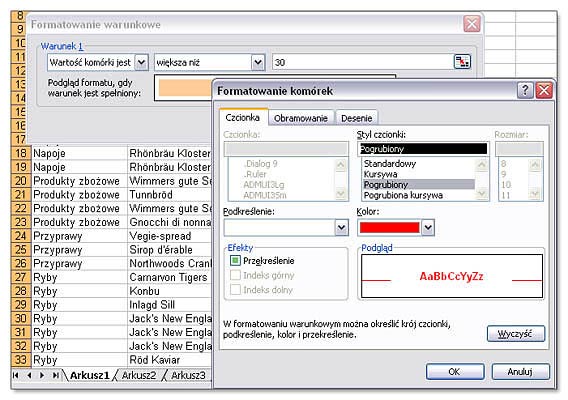This screenshot has width=568, height=400.
Task: Select the Arkusz2 sheet tab
Action: pyautogui.click(x=139, y=375)
